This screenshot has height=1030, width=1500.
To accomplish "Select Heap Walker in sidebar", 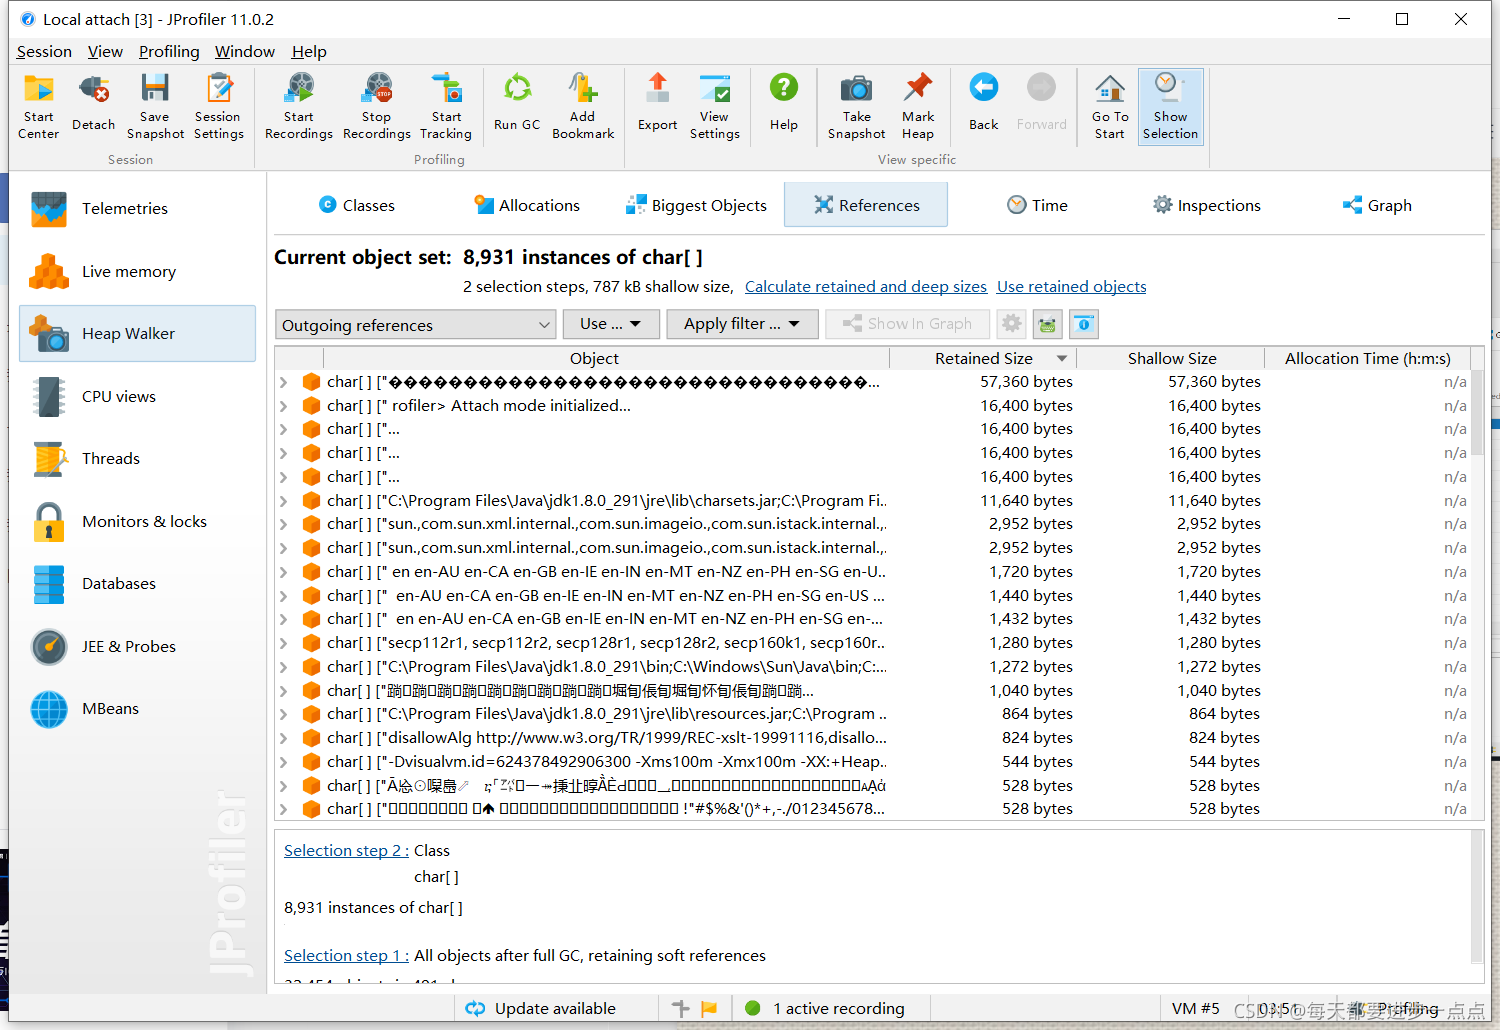I will tap(137, 333).
